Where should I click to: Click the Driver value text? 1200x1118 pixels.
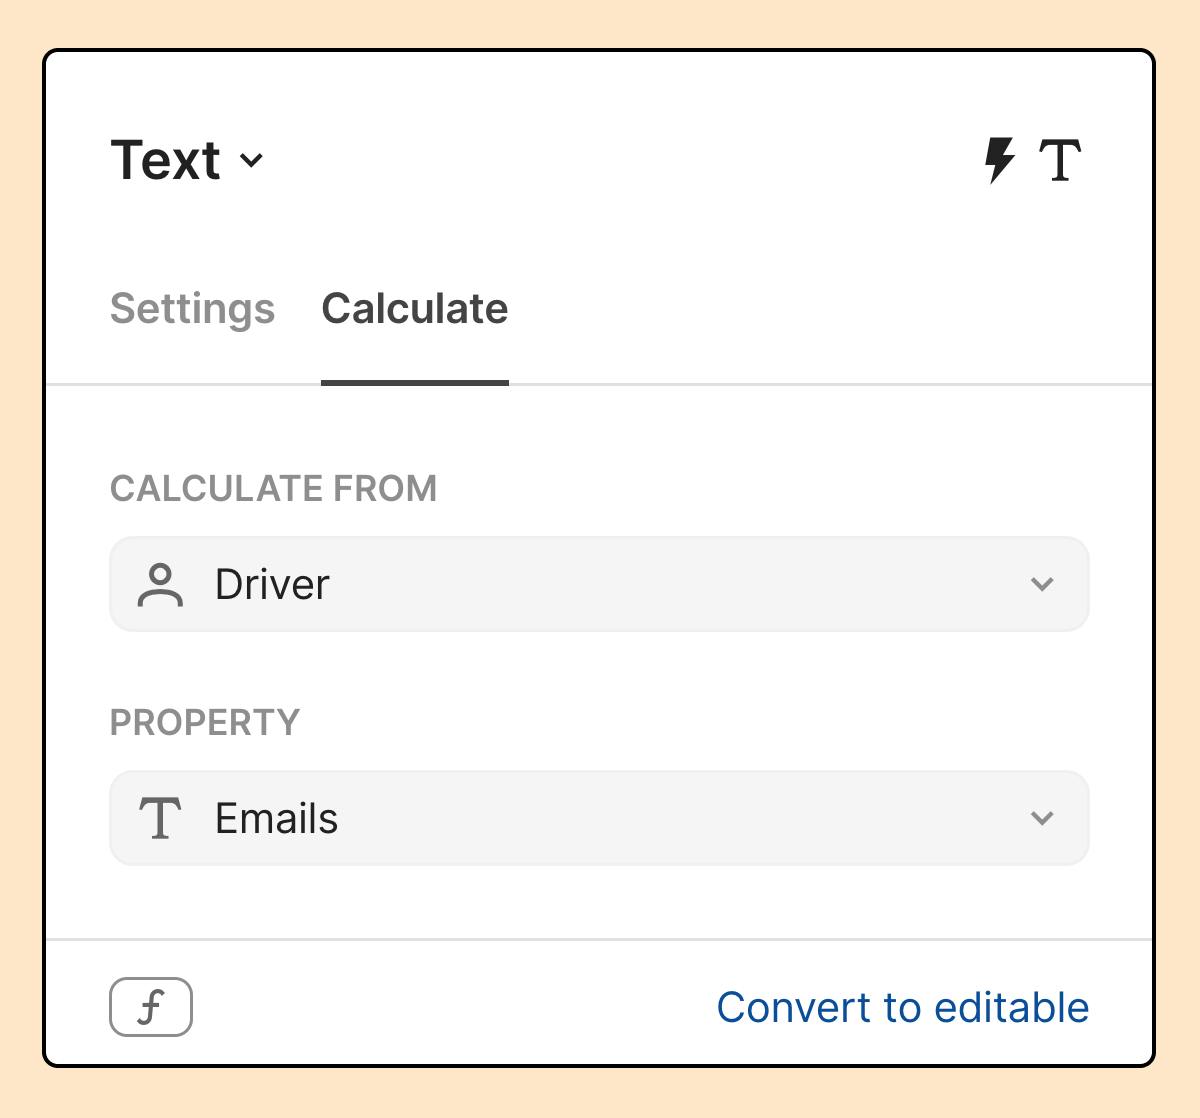pyautogui.click(x=272, y=585)
